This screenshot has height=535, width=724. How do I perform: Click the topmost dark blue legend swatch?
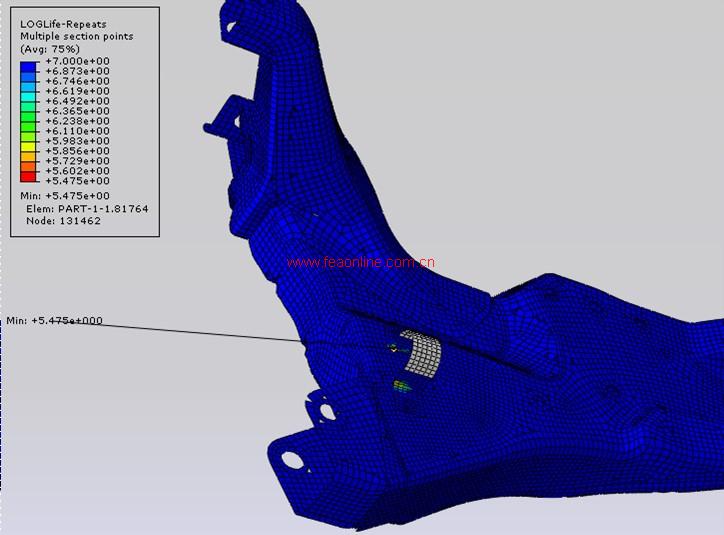tap(29, 66)
